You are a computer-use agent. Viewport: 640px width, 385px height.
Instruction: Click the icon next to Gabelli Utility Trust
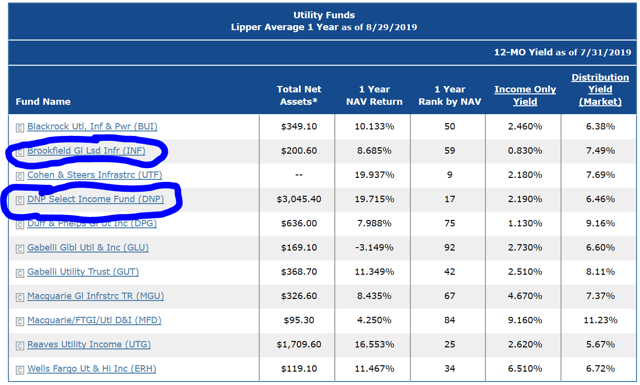coord(20,273)
